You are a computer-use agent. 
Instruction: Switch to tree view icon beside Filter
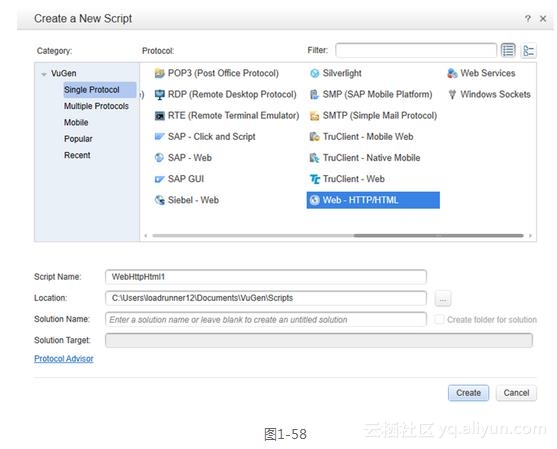[528, 50]
